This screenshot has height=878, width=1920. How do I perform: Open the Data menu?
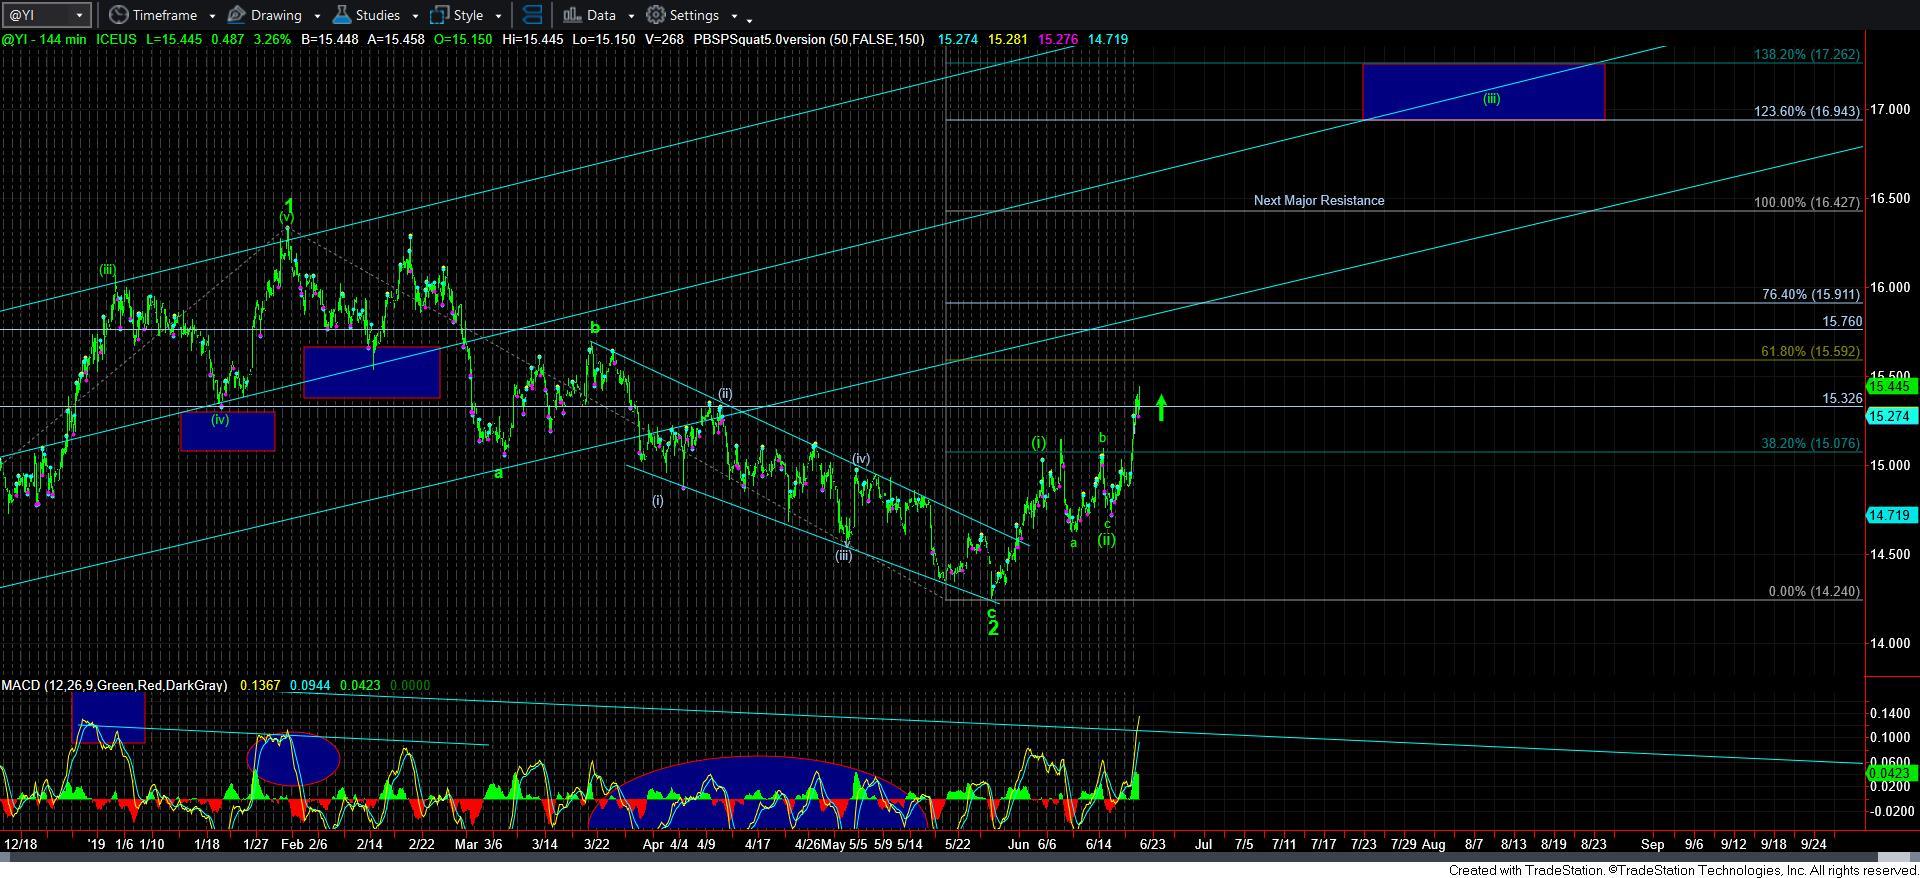pos(601,15)
